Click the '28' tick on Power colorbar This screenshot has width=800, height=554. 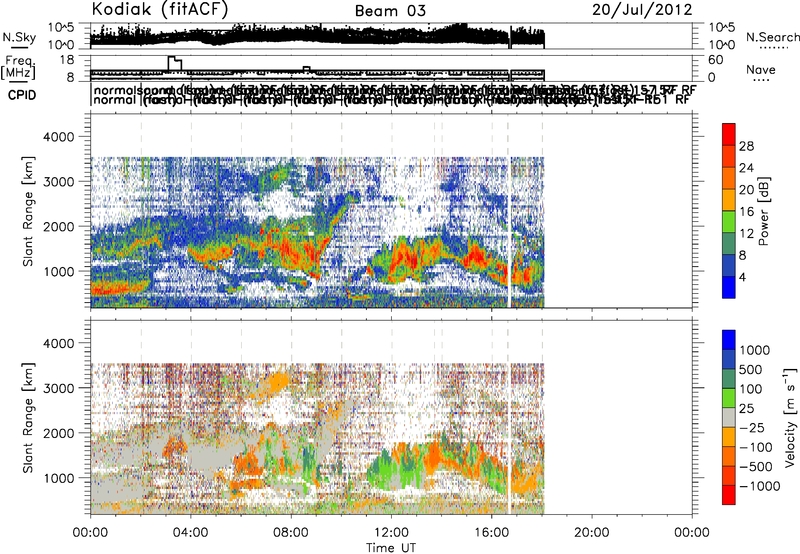[x=746, y=146]
